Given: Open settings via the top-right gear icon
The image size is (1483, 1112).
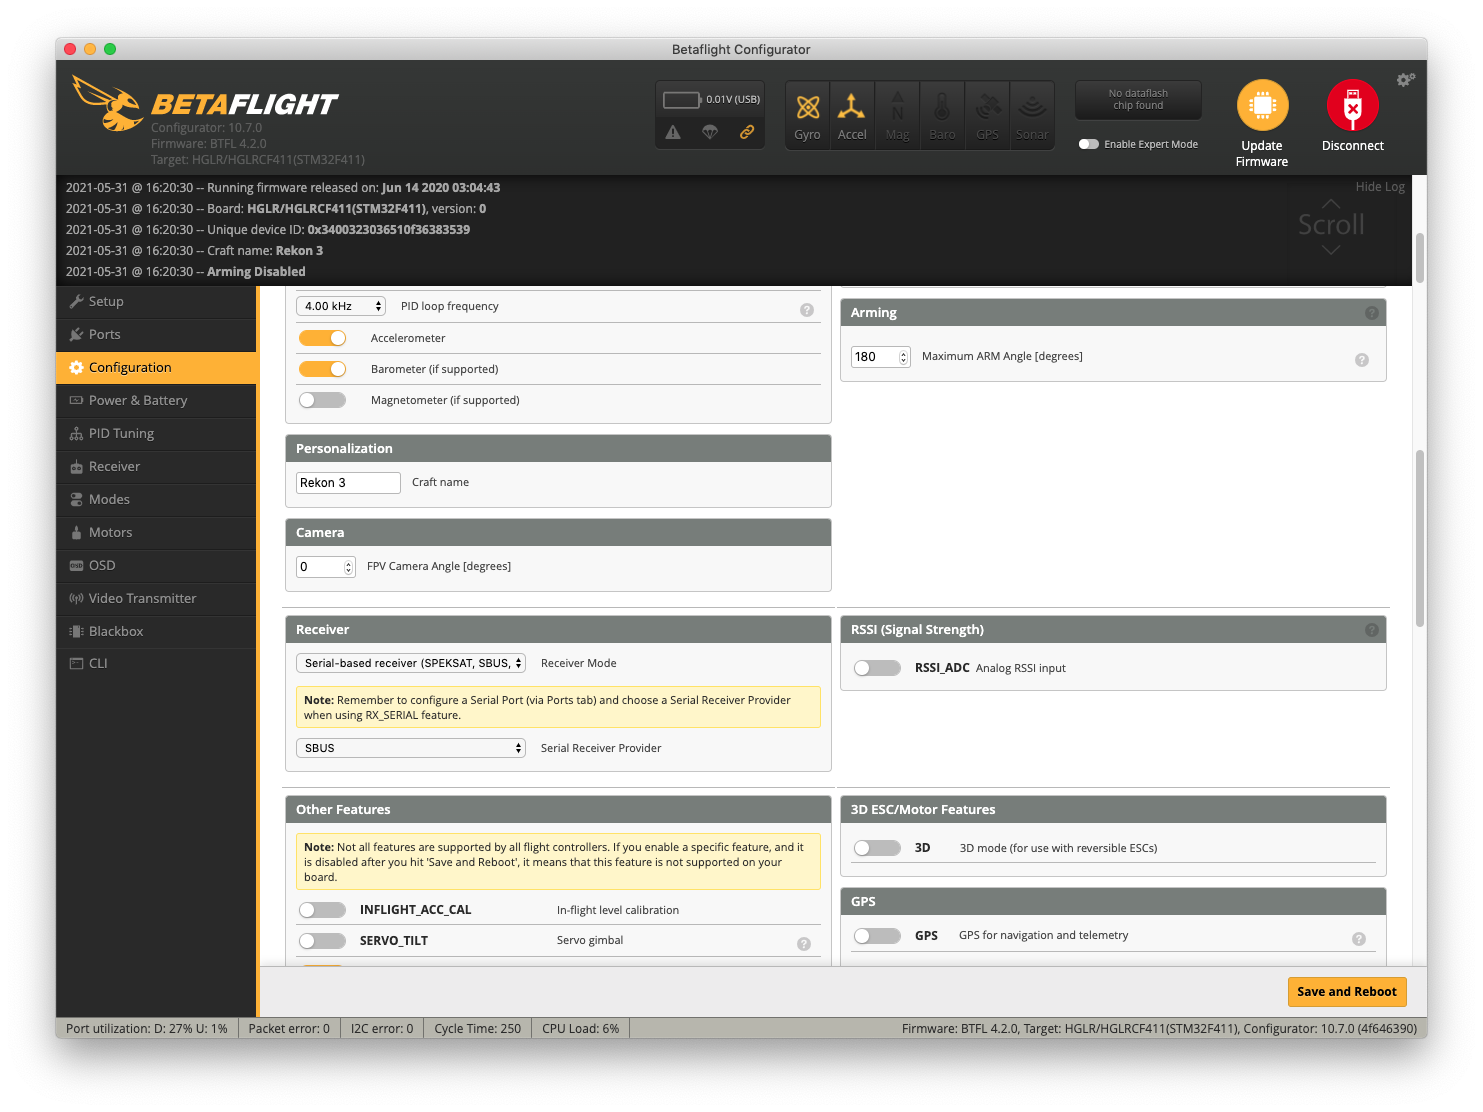Looking at the screenshot, I should click(1405, 80).
